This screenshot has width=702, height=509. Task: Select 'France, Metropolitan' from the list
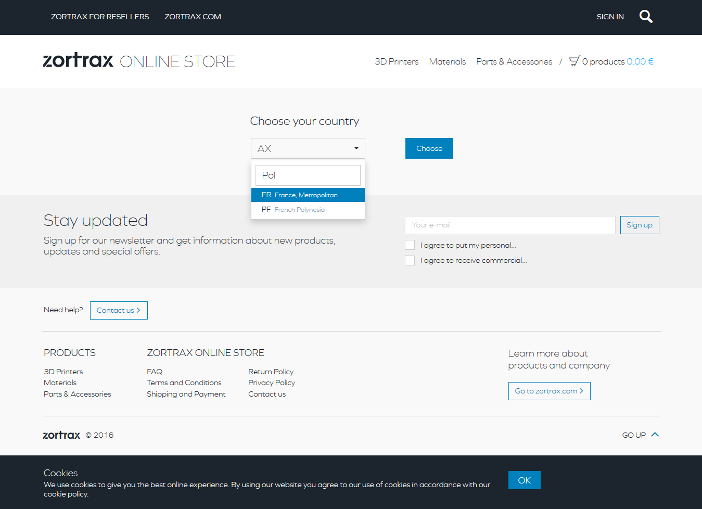pyautogui.click(x=307, y=195)
